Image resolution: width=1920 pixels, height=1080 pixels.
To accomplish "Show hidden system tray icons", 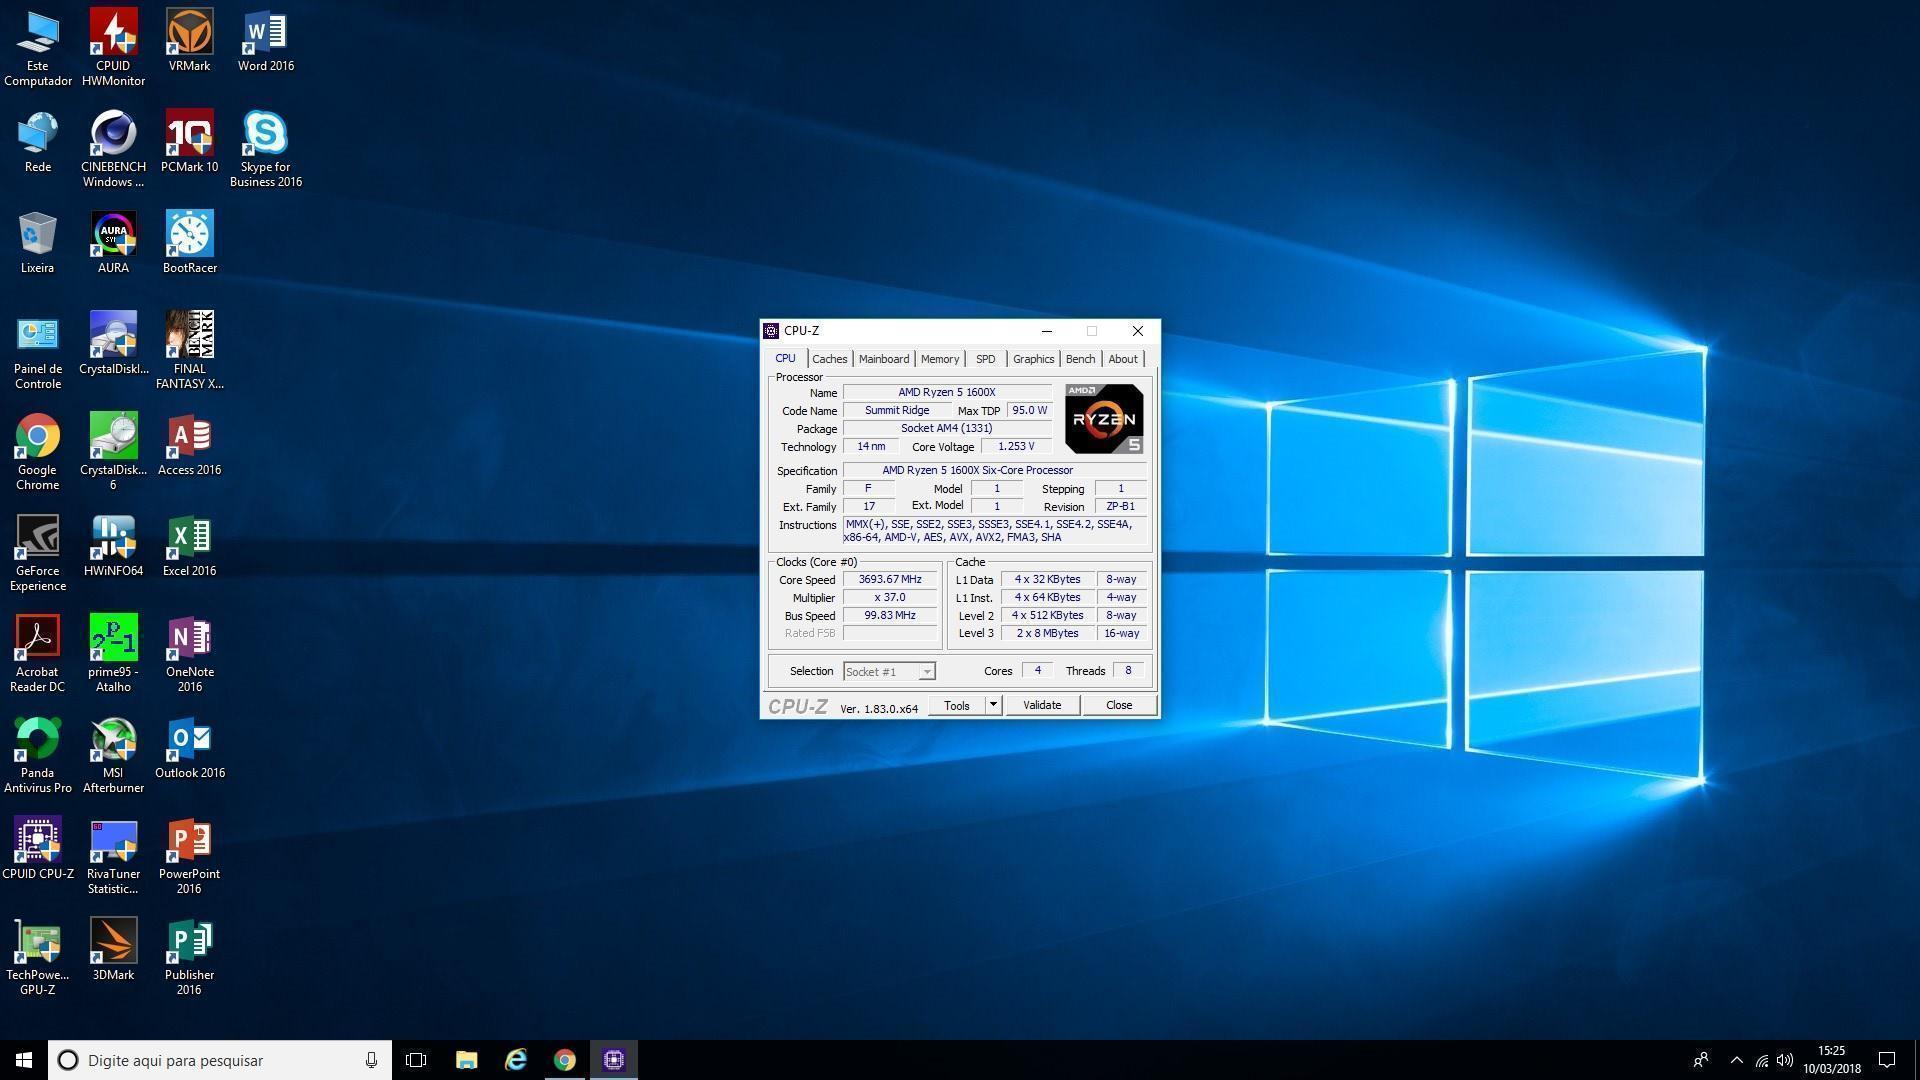I will coord(1736,1060).
